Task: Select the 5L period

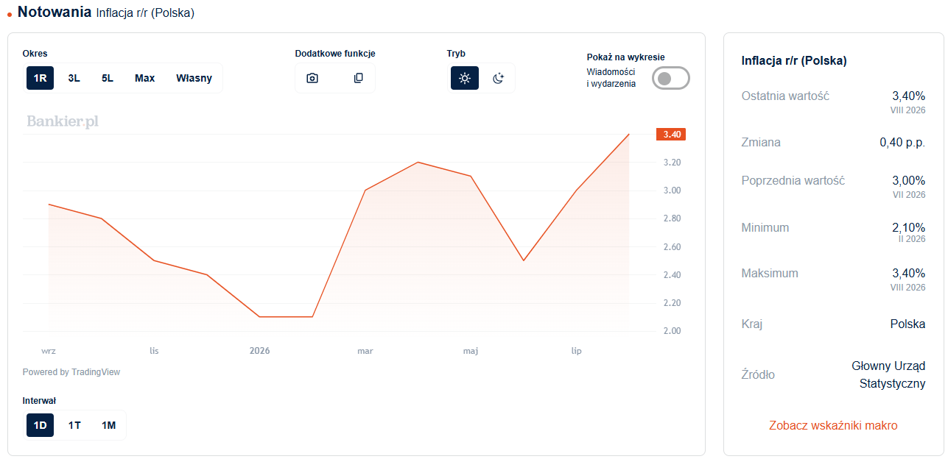Action: (x=108, y=78)
